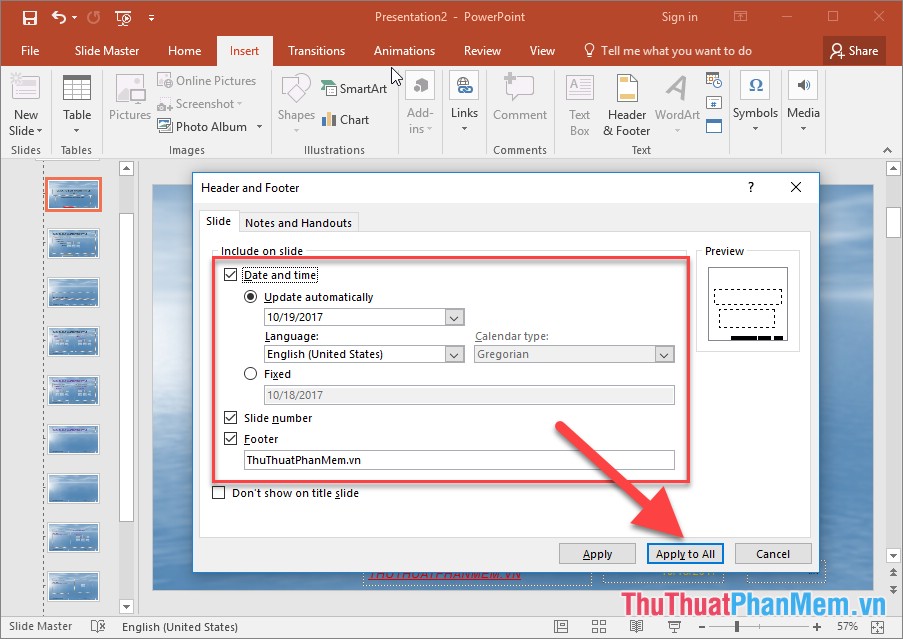The image size is (903, 639).
Task: Insert Media content
Action: tap(803, 103)
